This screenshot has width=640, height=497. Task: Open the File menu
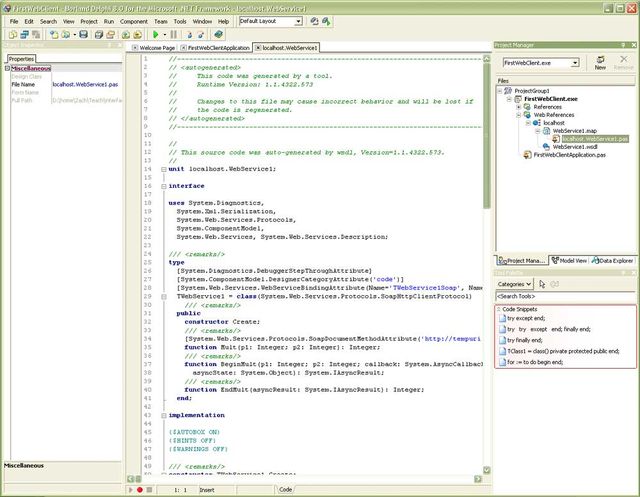point(14,21)
